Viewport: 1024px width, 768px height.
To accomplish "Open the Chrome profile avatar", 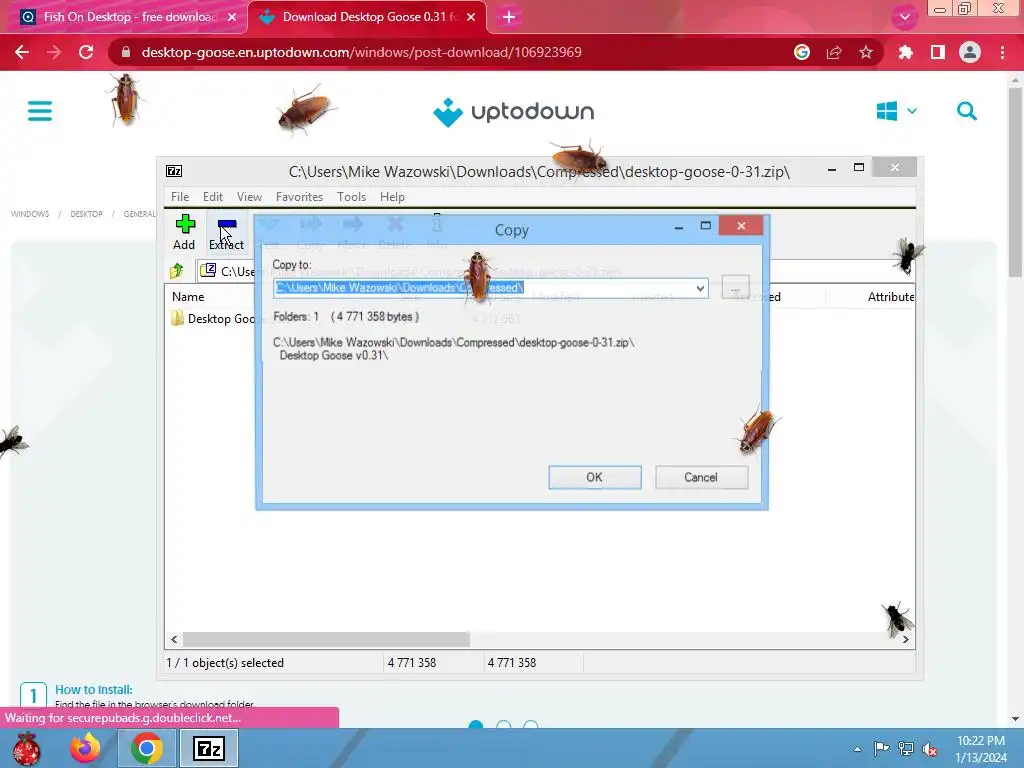I will pos(970,52).
